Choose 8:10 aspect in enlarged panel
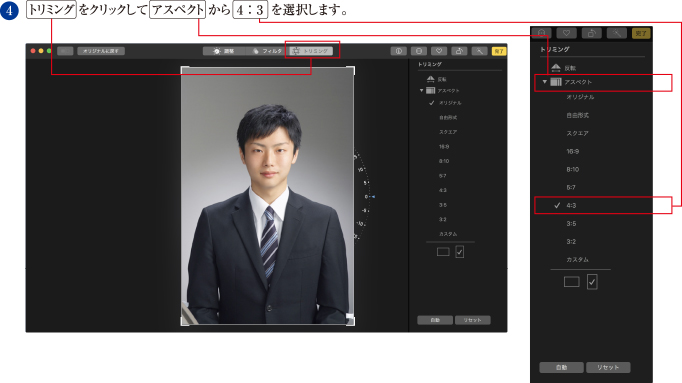 tap(572, 169)
